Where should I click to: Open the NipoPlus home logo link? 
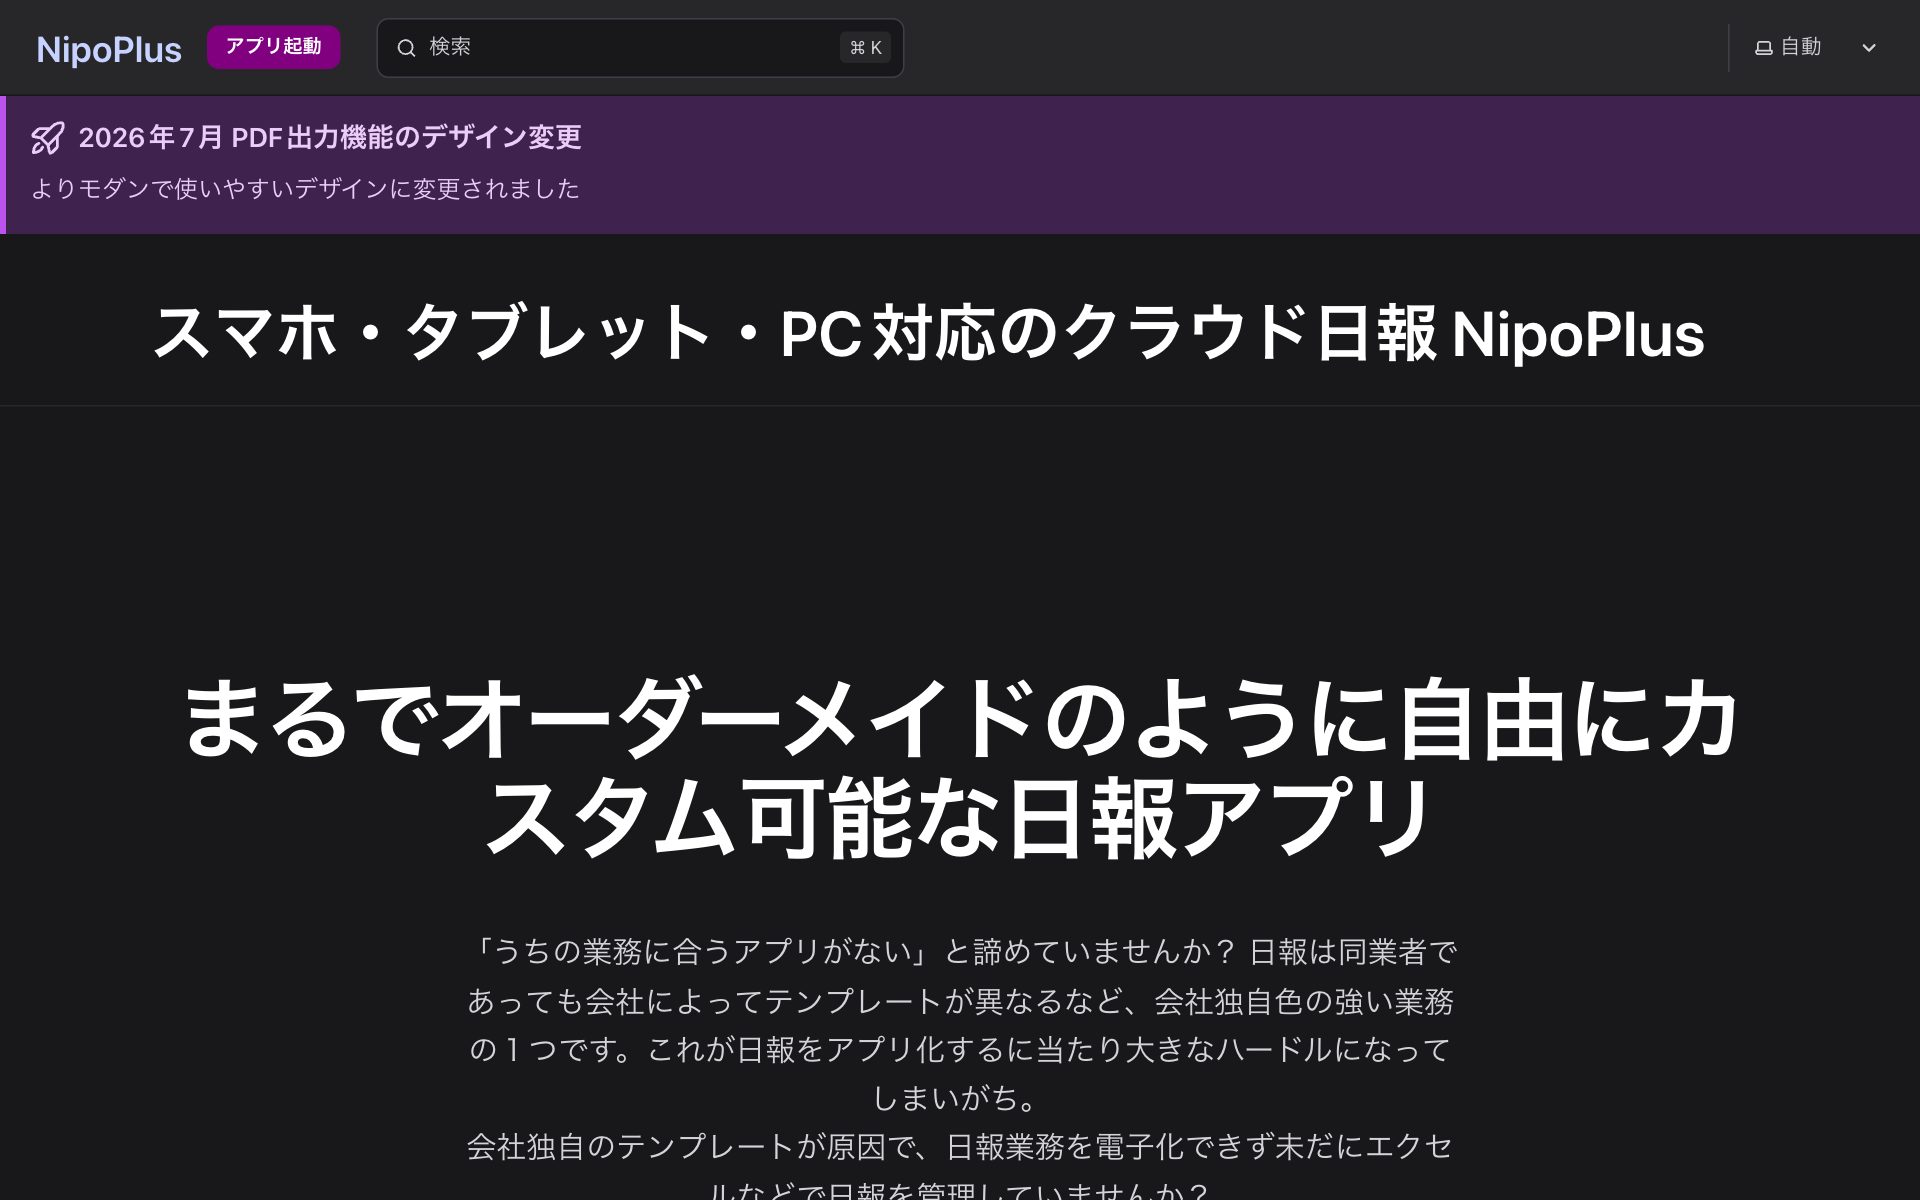[x=109, y=49]
